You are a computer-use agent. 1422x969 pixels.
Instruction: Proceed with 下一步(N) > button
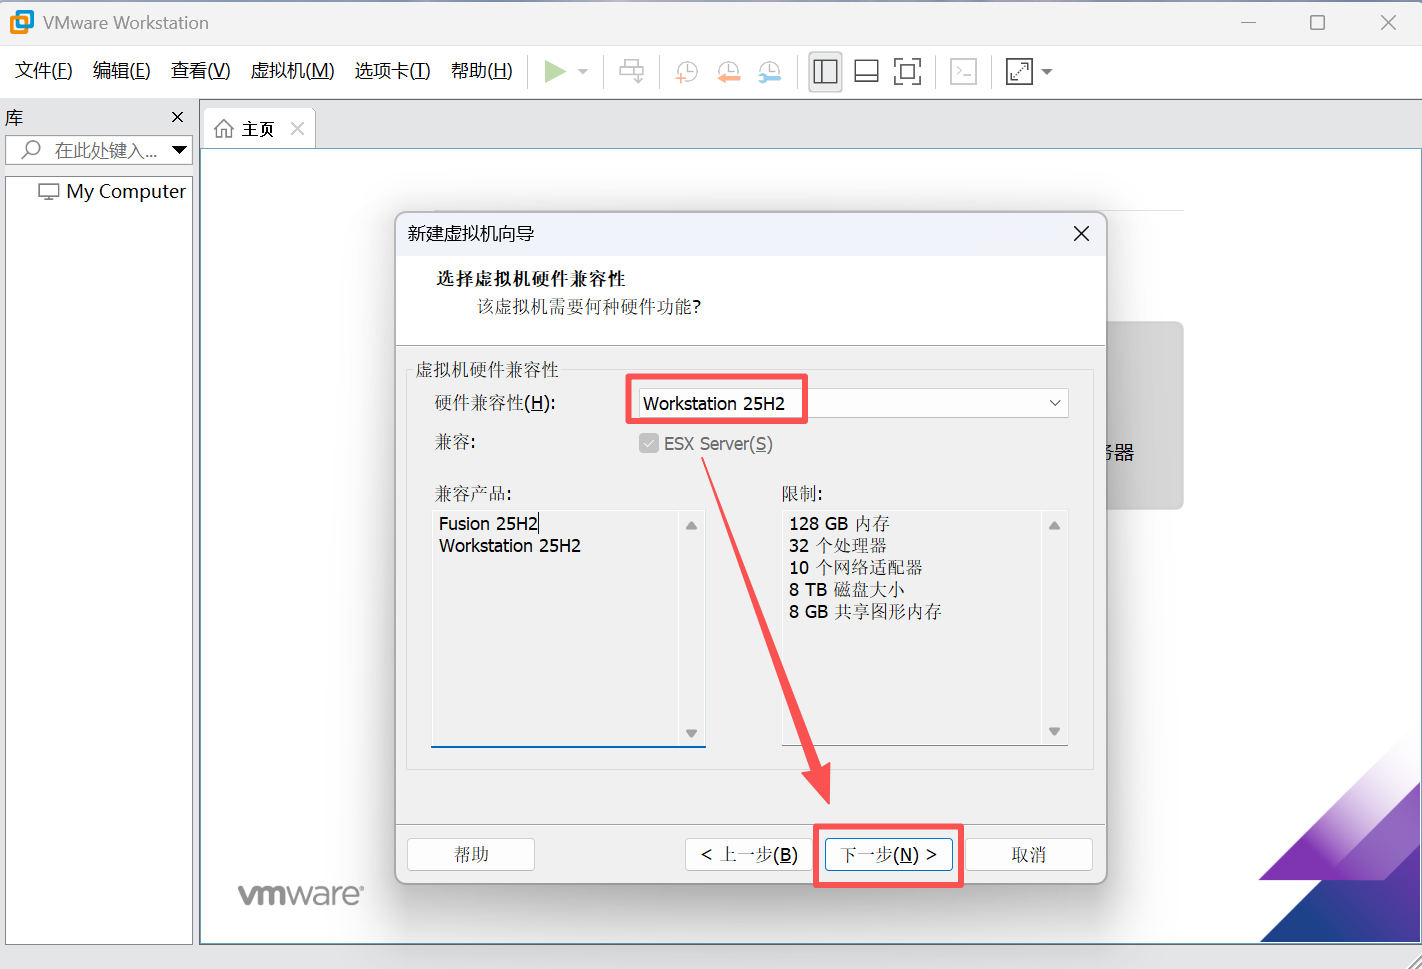pos(888,854)
